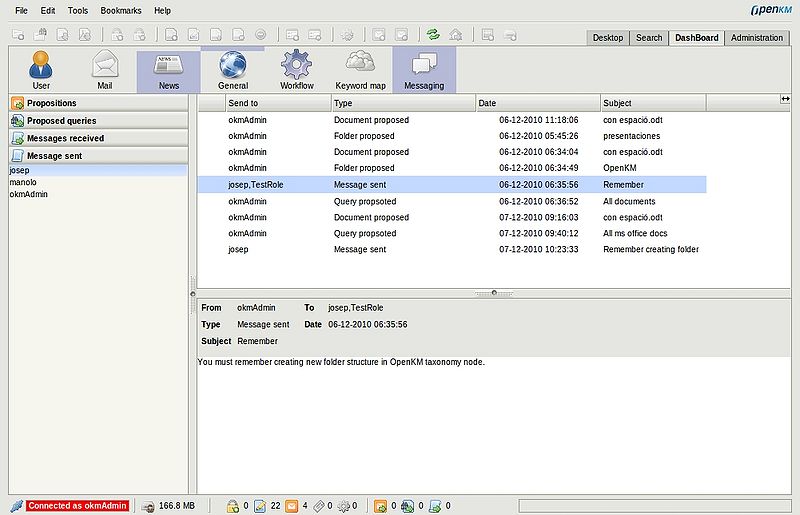Click the add document toolbar icon
This screenshot has height=515, width=800.
(x=171, y=35)
